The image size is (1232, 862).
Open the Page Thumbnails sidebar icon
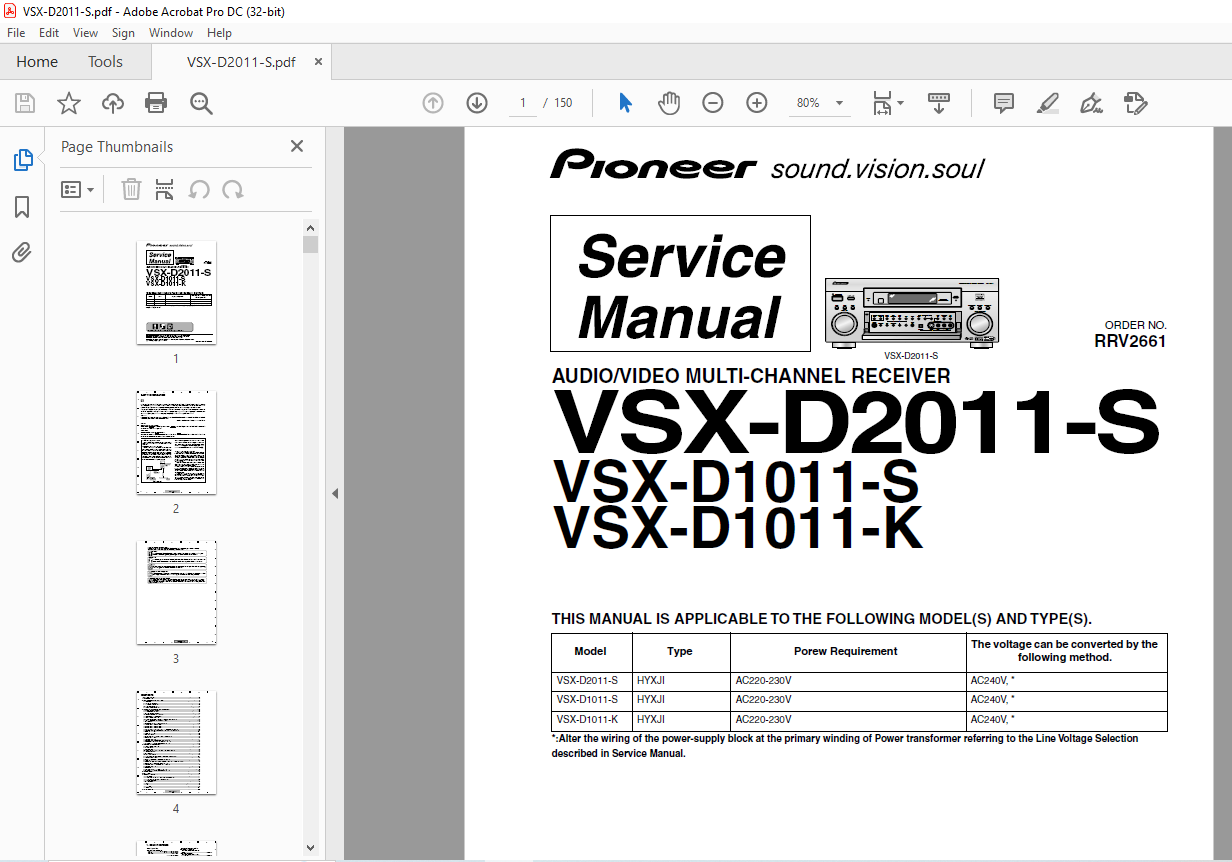pyautogui.click(x=22, y=160)
